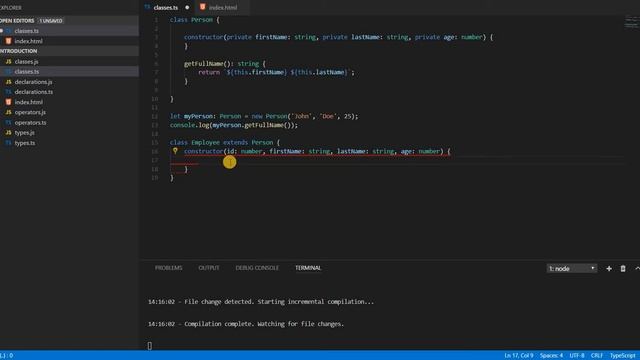640x360 pixels.
Task: Change encoding via UTF-8 status item
Action: coord(577,356)
